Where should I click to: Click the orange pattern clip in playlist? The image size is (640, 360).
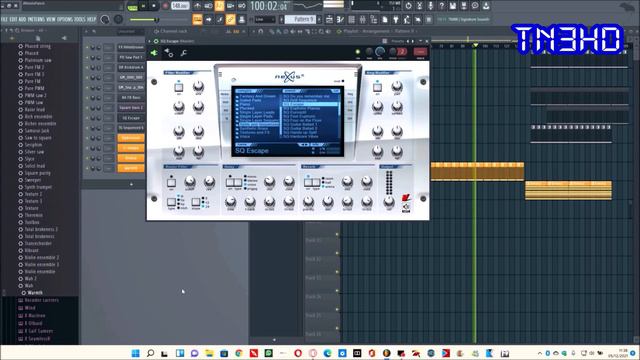[x=477, y=171]
